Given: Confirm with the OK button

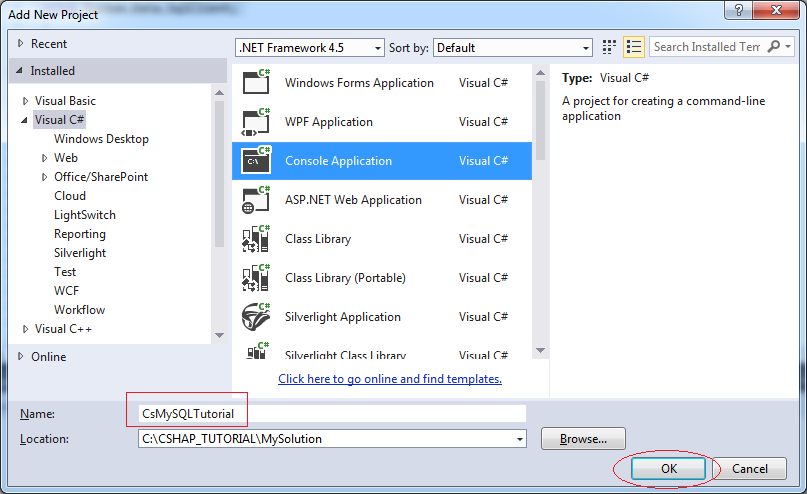Looking at the screenshot, I should (x=669, y=469).
